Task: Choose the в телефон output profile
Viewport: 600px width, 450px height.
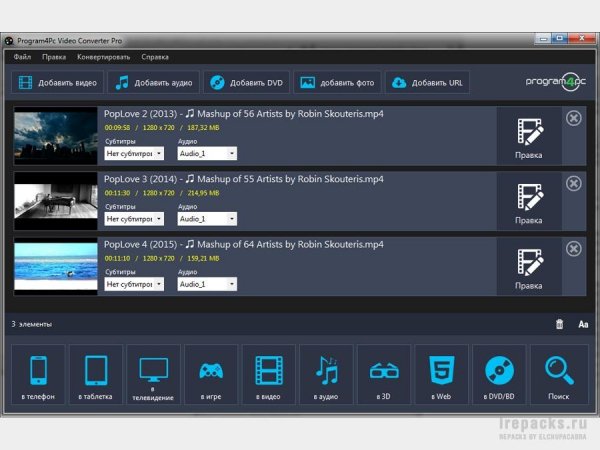Action: 38,375
